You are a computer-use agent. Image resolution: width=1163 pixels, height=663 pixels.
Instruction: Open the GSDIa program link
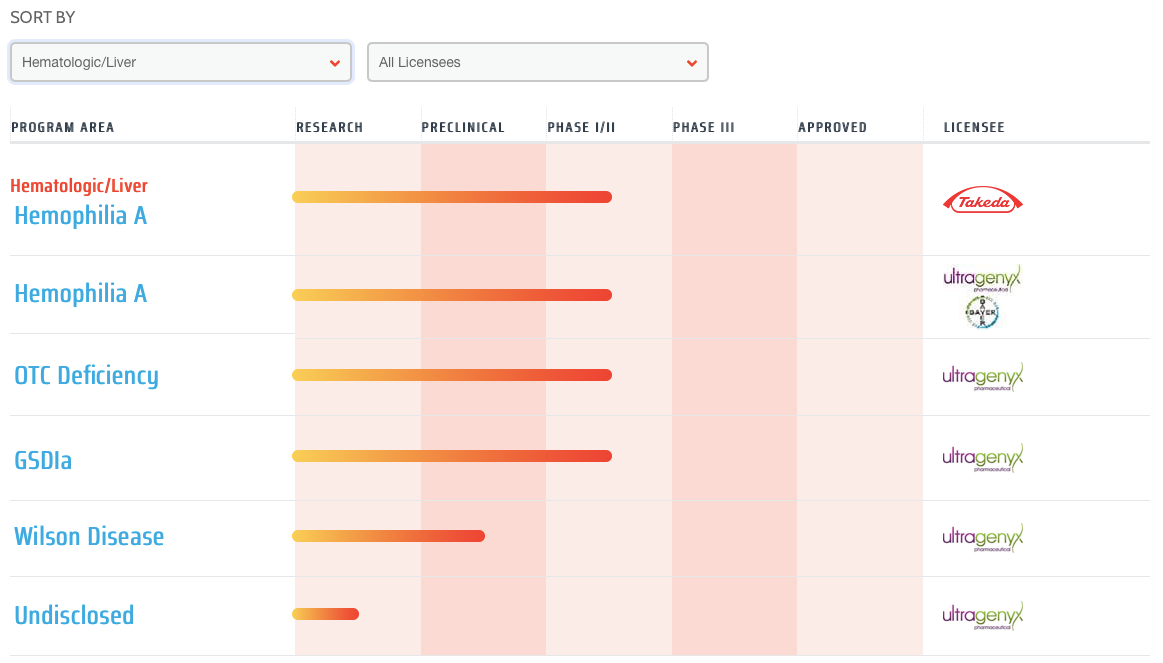click(x=43, y=460)
